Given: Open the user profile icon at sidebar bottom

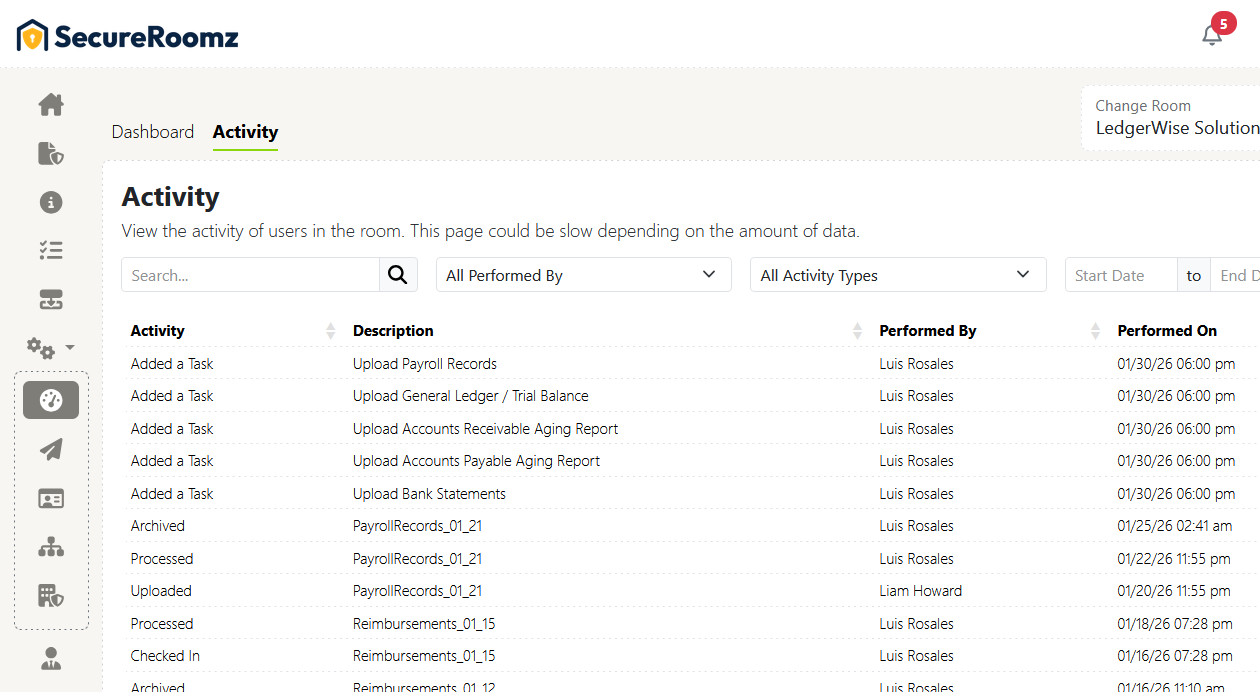Looking at the screenshot, I should pyautogui.click(x=50, y=658).
